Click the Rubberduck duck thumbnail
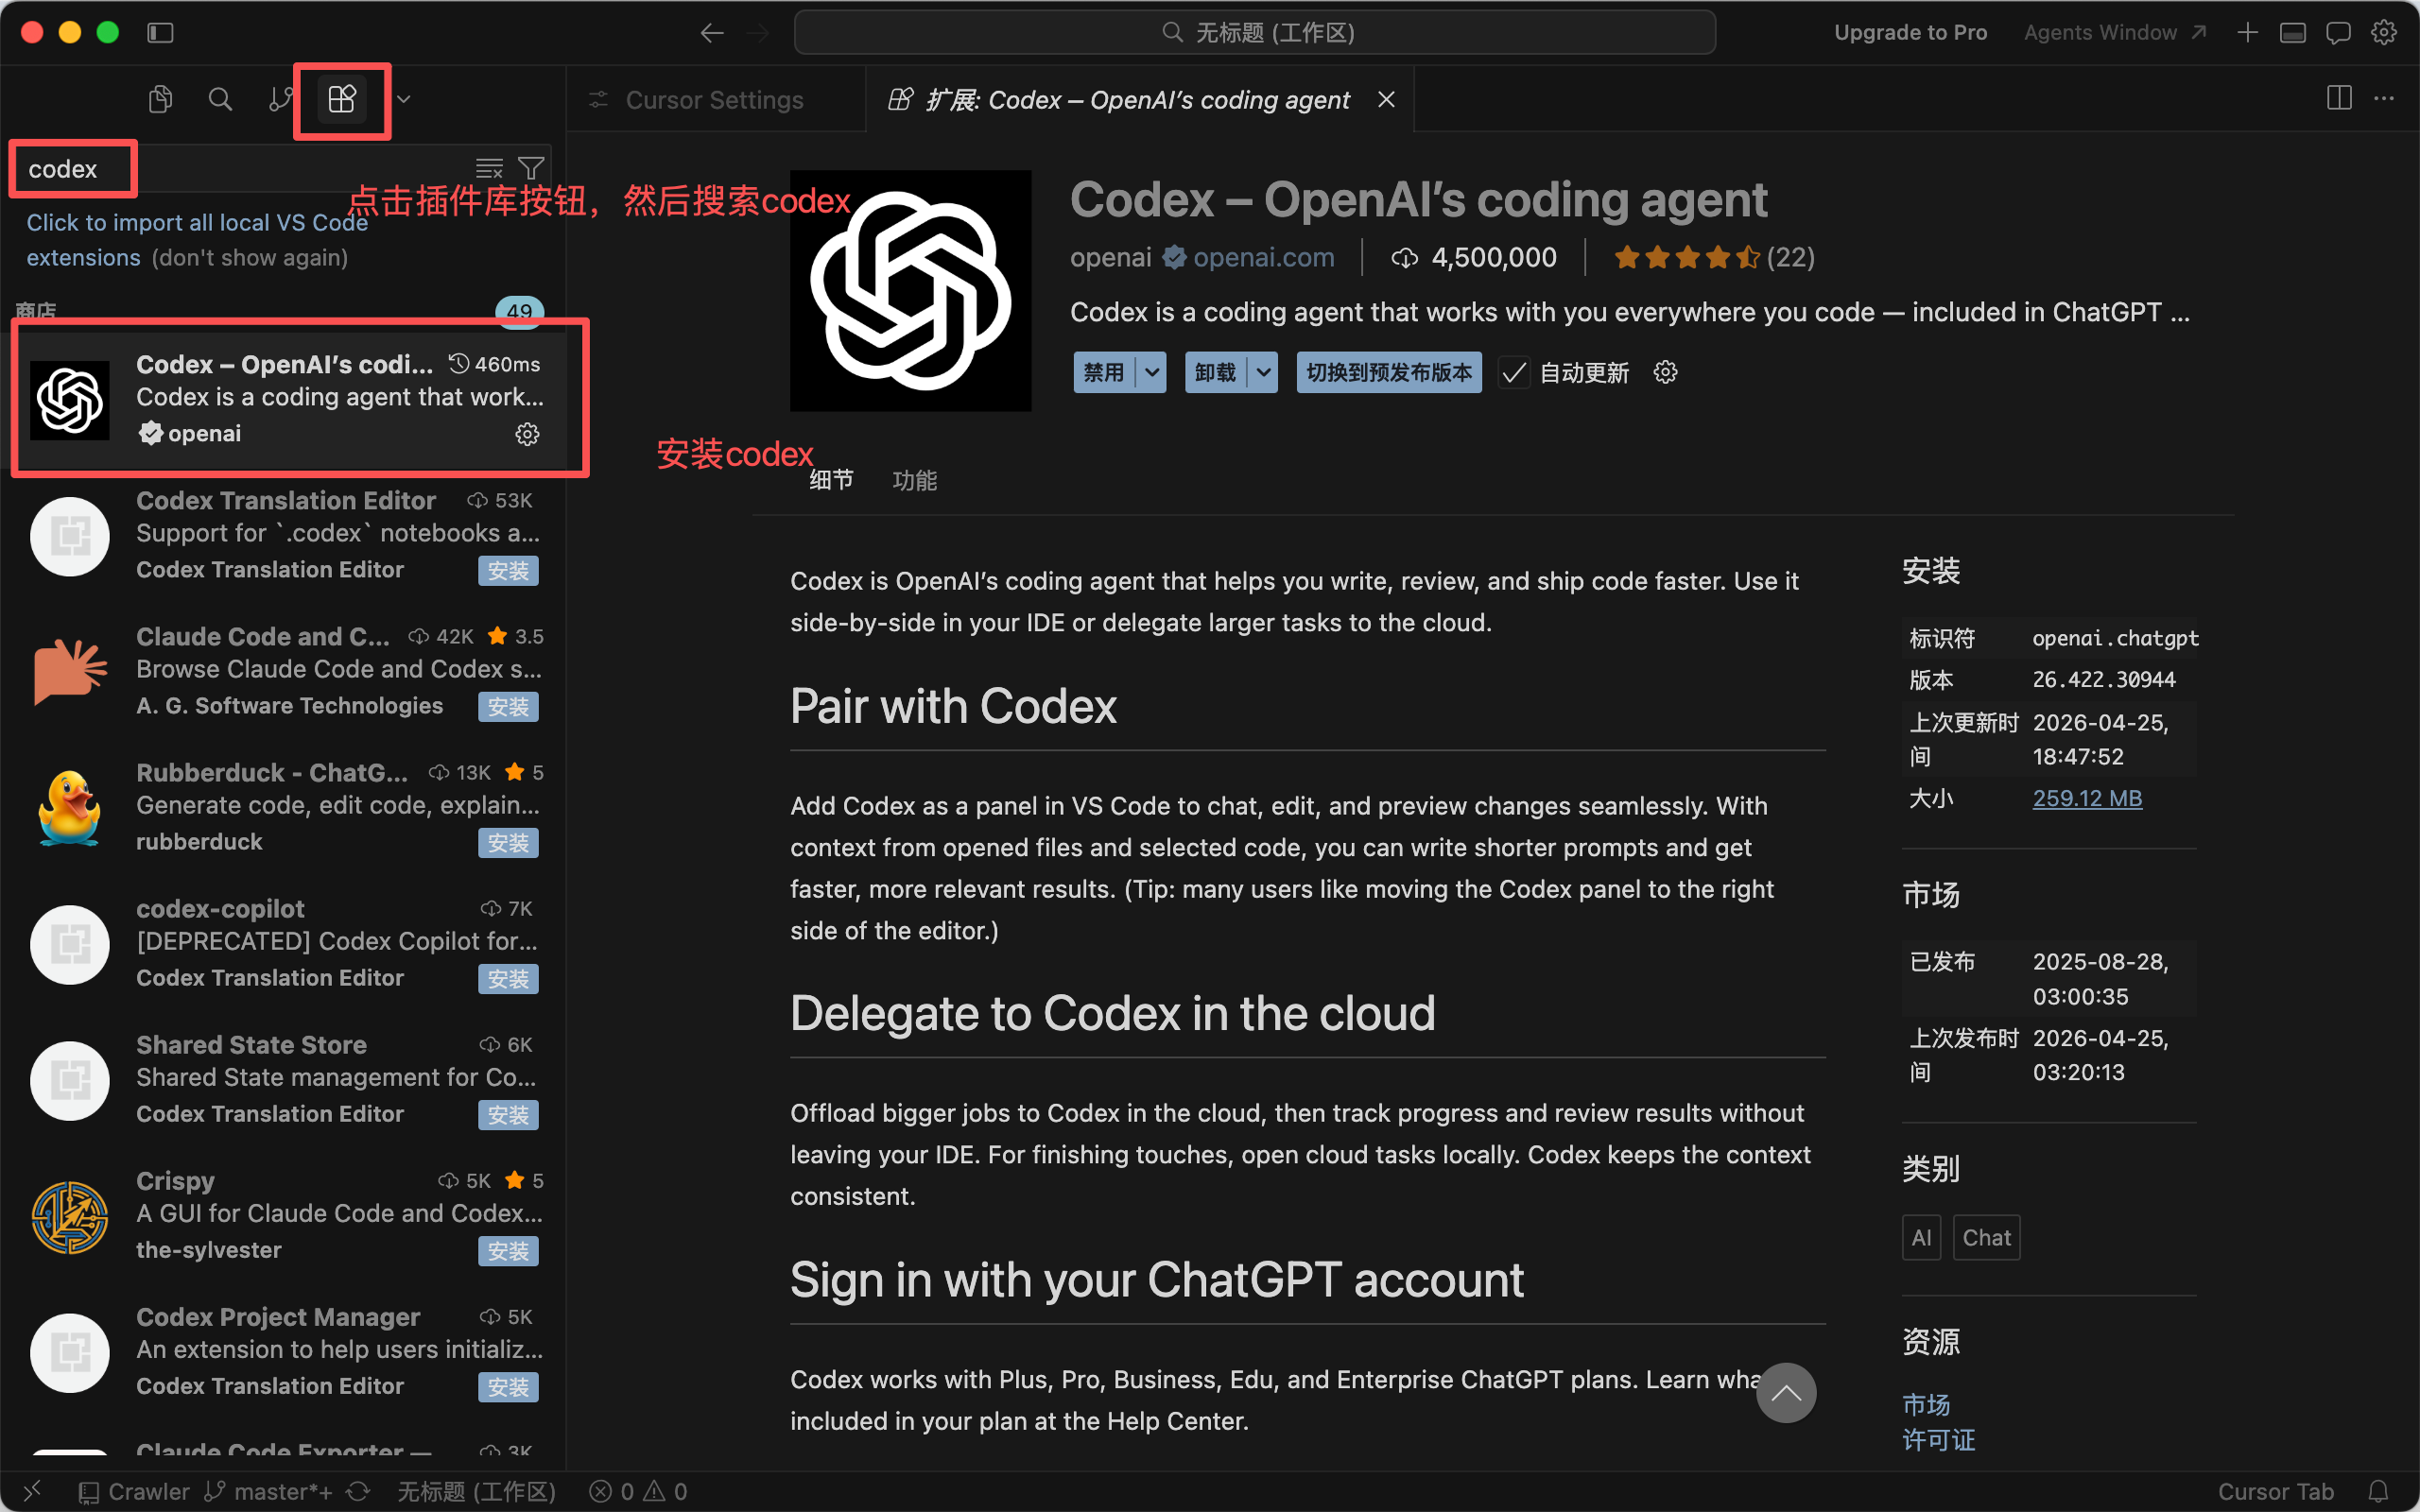The height and width of the screenshot is (1512, 2420). point(69,807)
